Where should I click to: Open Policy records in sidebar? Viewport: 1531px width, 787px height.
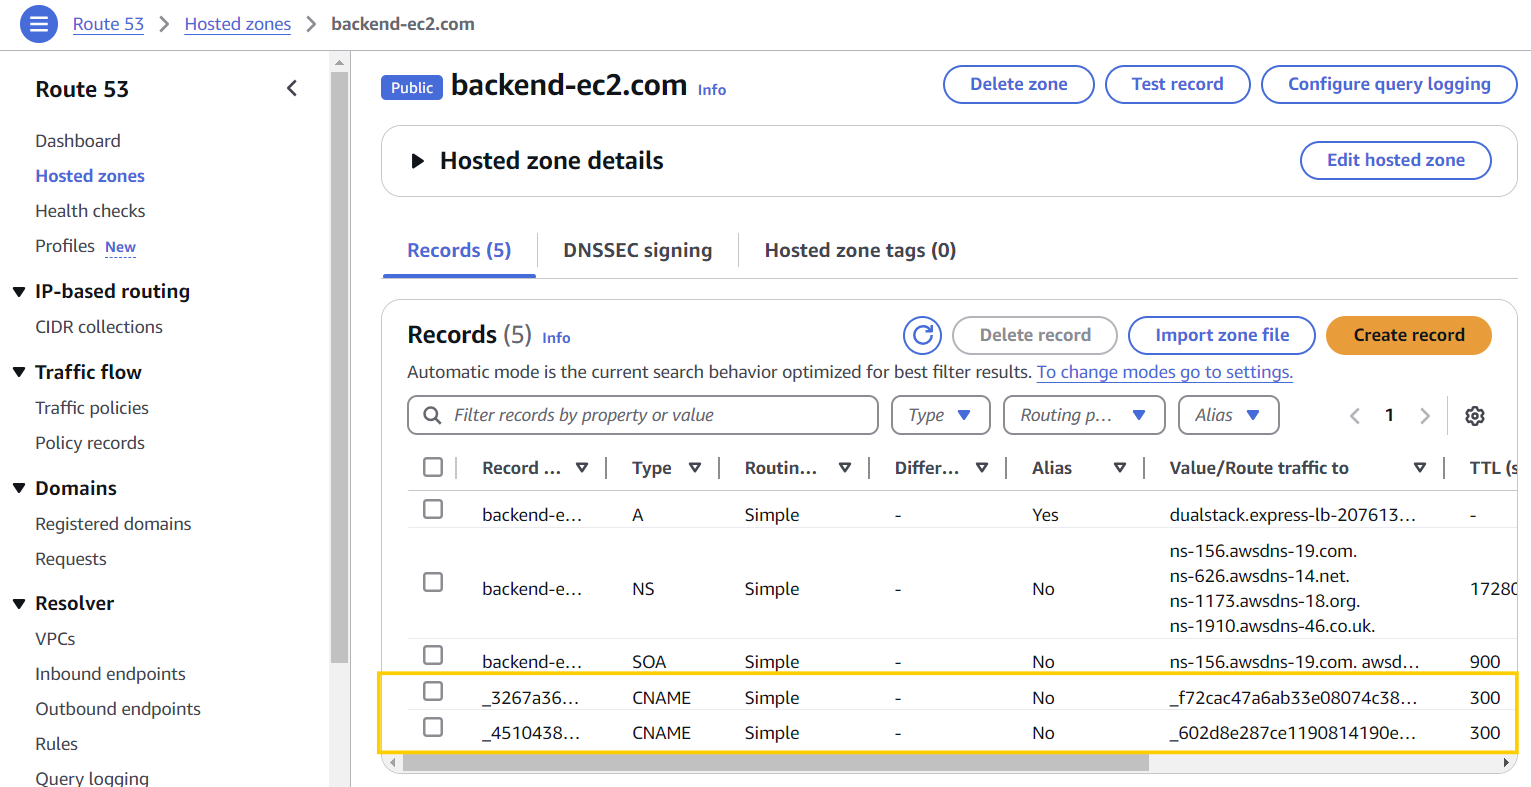click(x=90, y=443)
